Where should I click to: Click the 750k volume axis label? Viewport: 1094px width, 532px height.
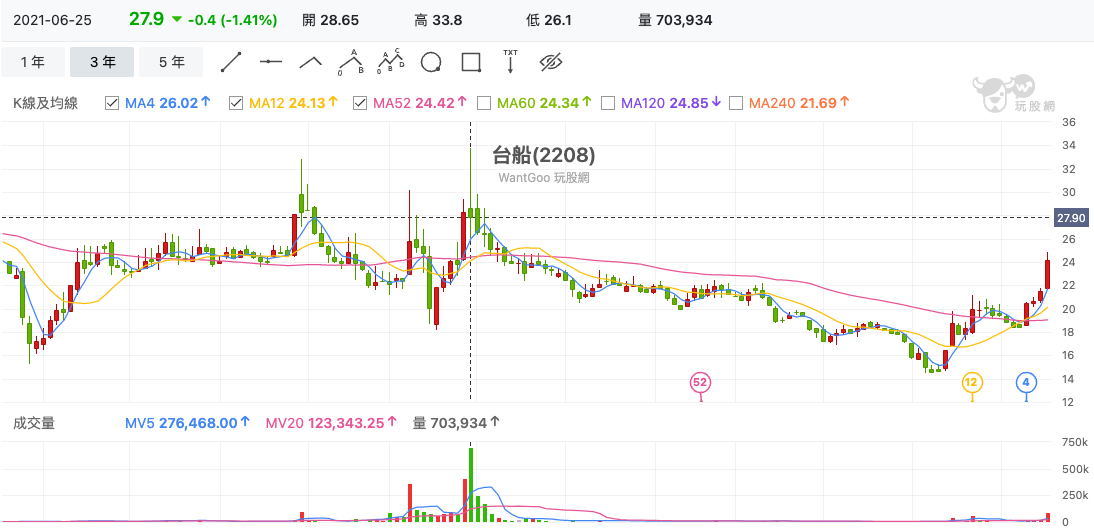1074,443
